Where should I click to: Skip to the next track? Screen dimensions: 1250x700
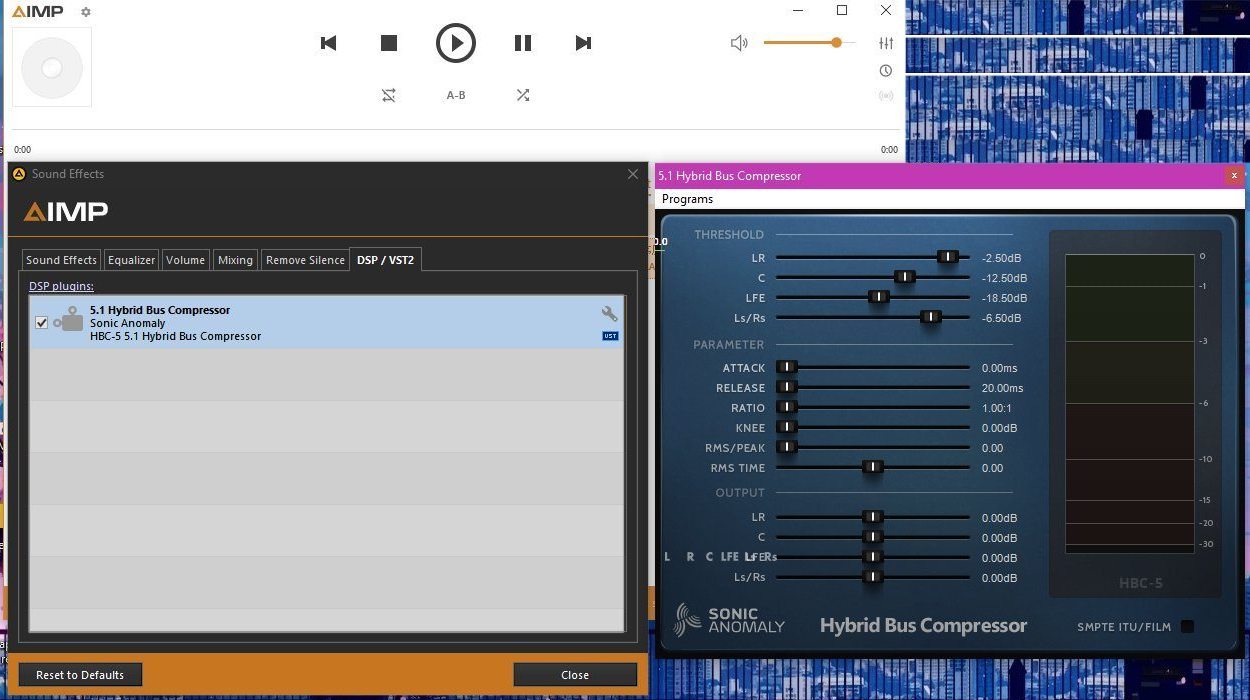click(583, 43)
